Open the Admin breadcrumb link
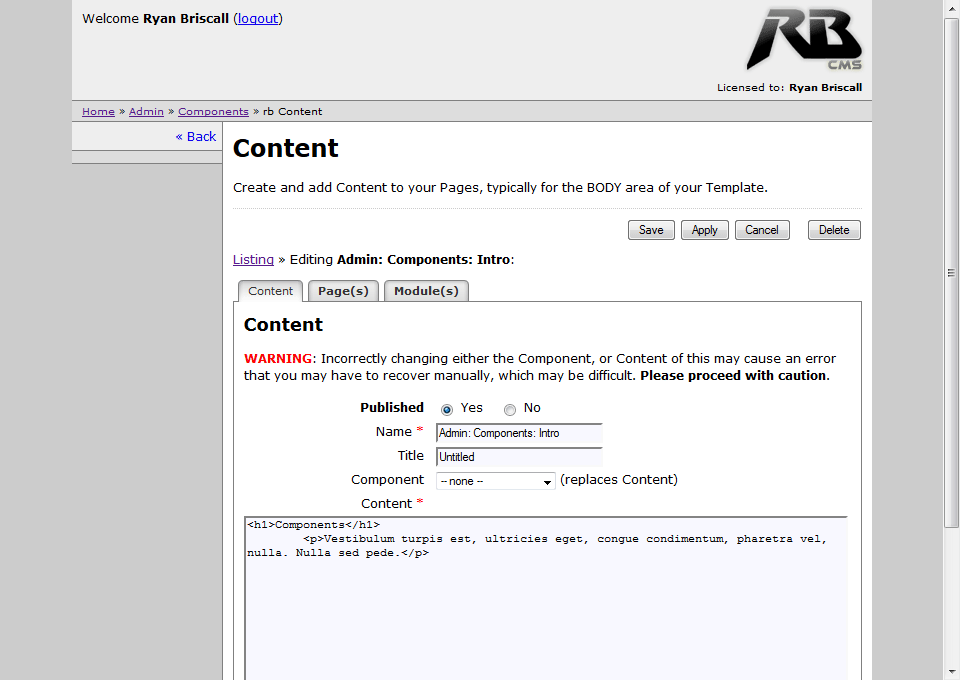 (146, 112)
